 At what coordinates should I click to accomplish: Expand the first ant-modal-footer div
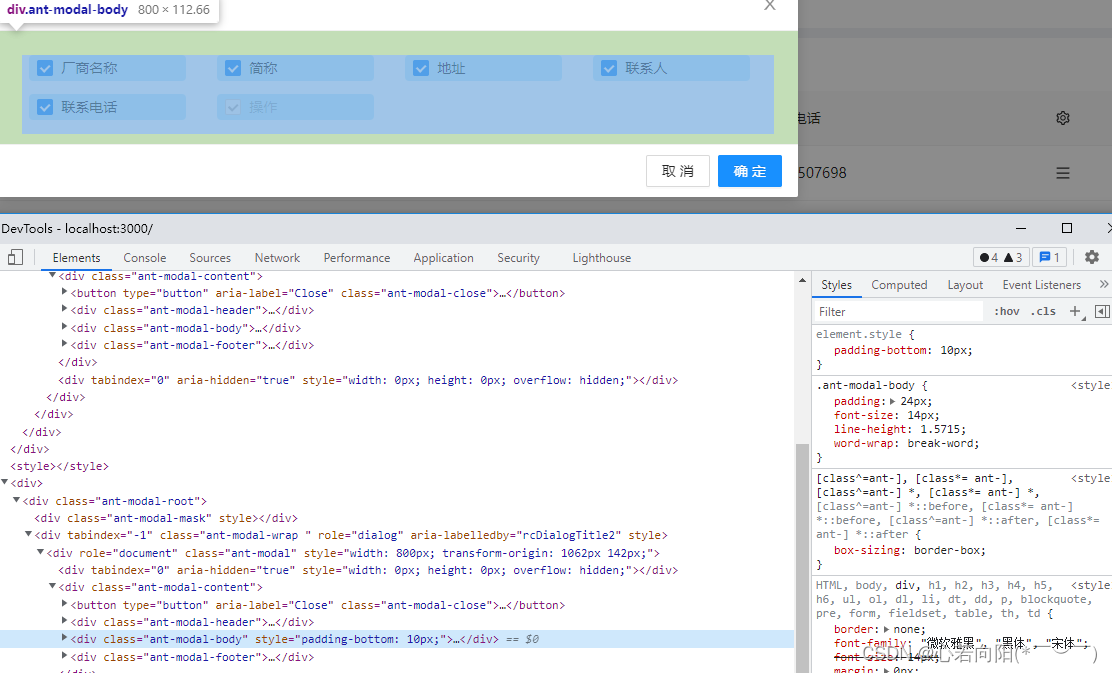coord(64,345)
